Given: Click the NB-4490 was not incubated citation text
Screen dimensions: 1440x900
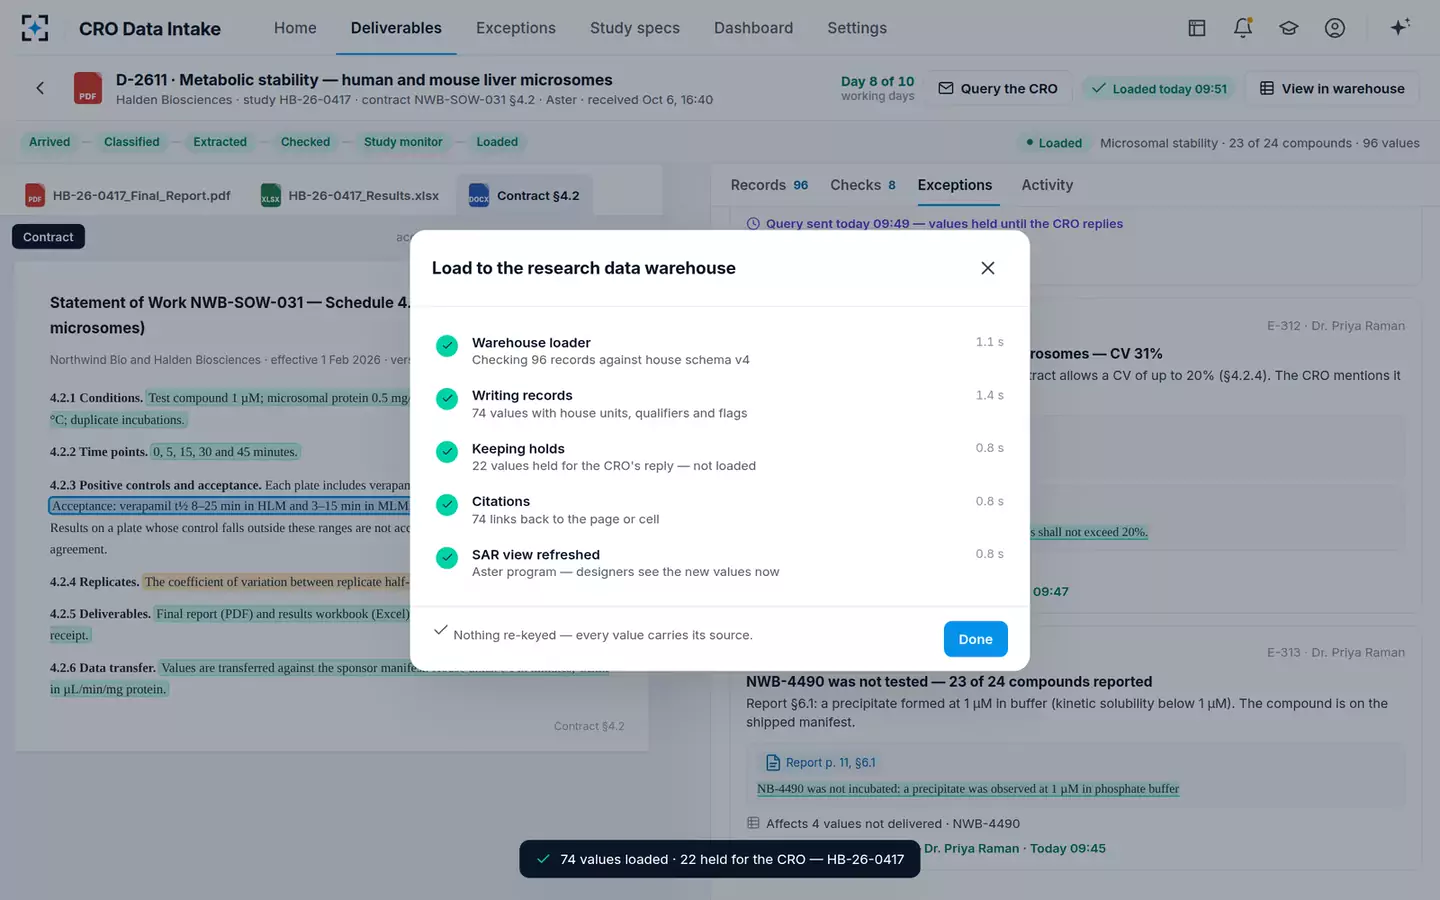Looking at the screenshot, I should point(968,789).
